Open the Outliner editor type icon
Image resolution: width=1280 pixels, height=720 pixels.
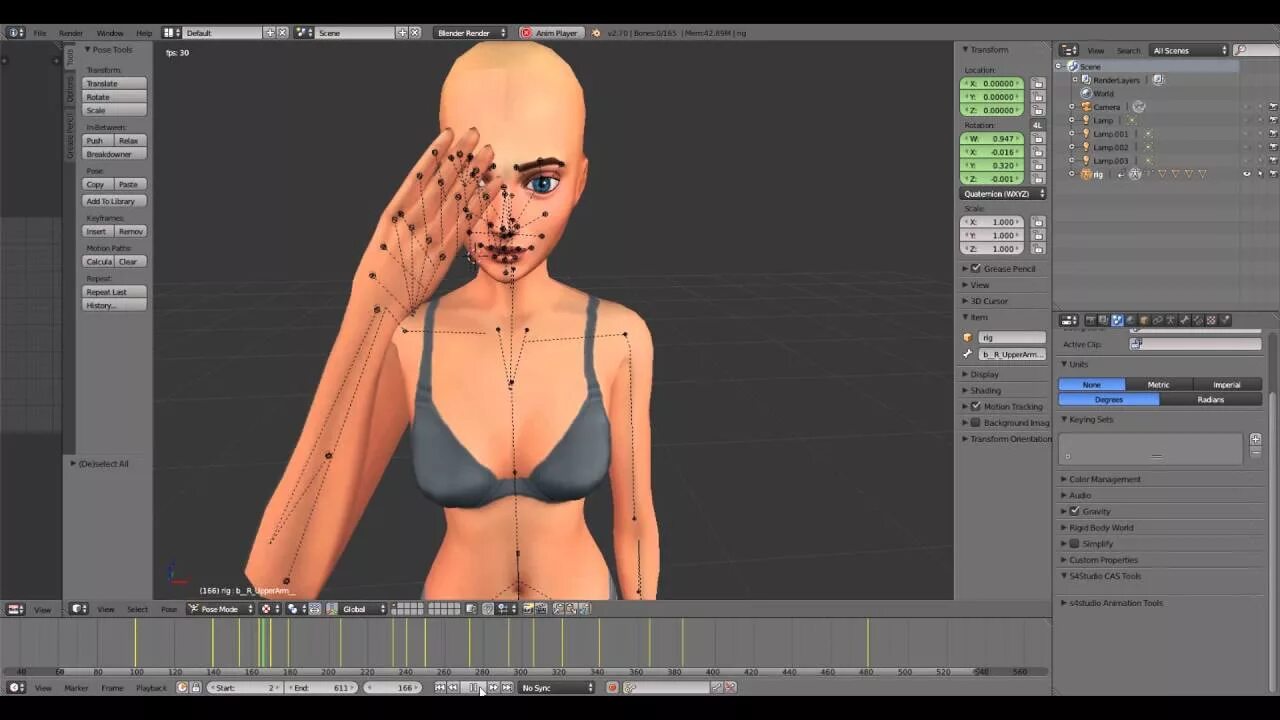pos(1069,50)
